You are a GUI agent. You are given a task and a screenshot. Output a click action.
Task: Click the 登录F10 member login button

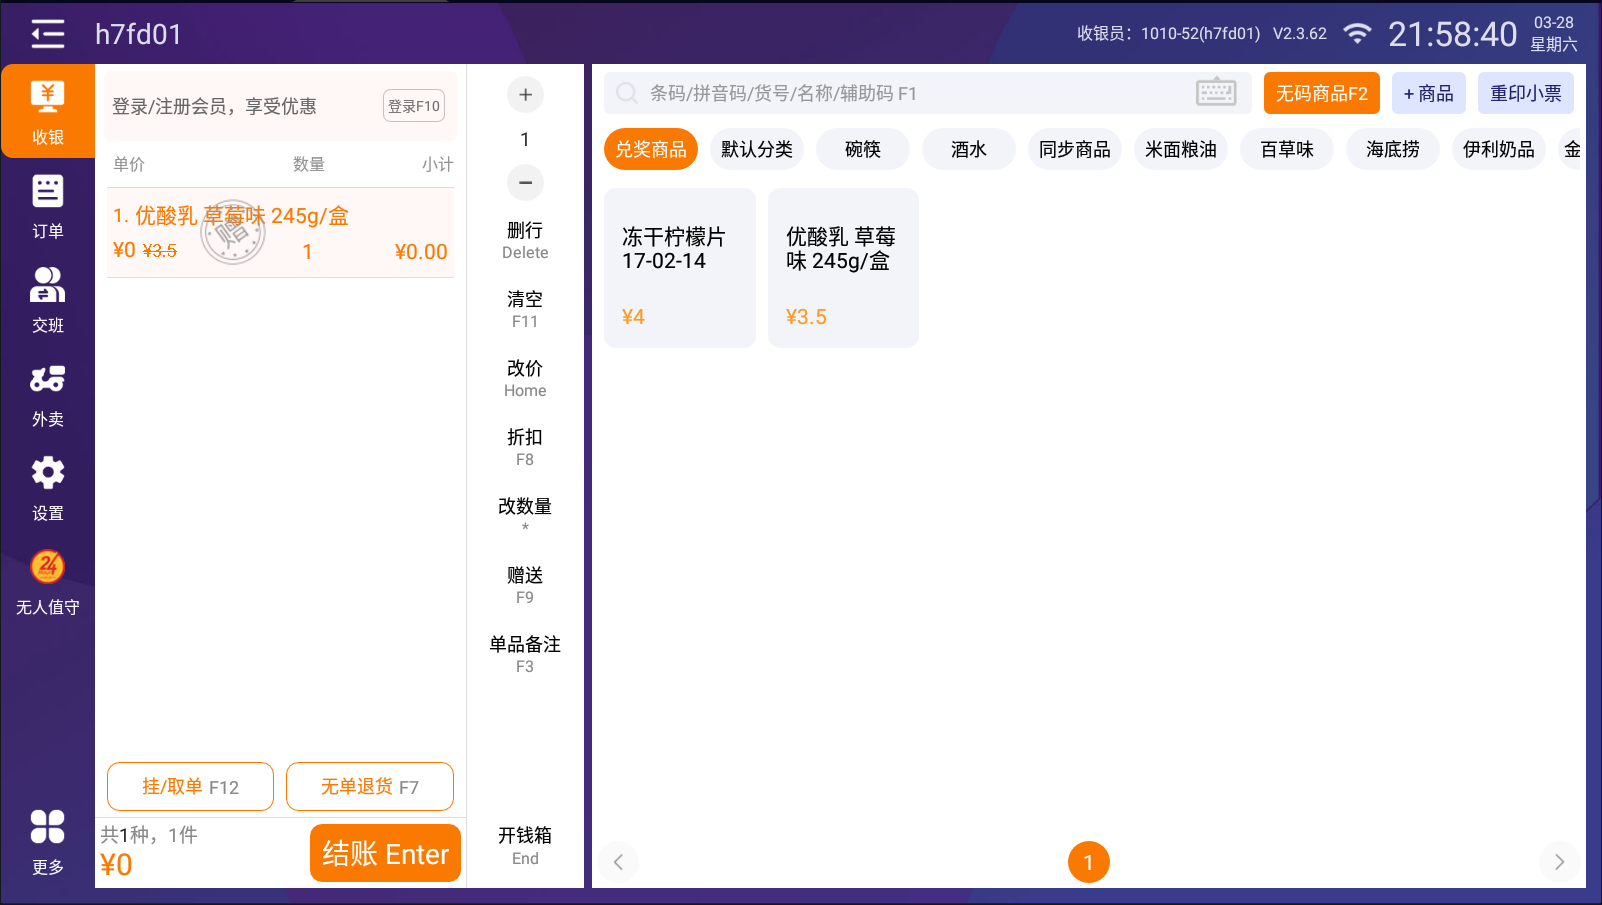pyautogui.click(x=414, y=106)
